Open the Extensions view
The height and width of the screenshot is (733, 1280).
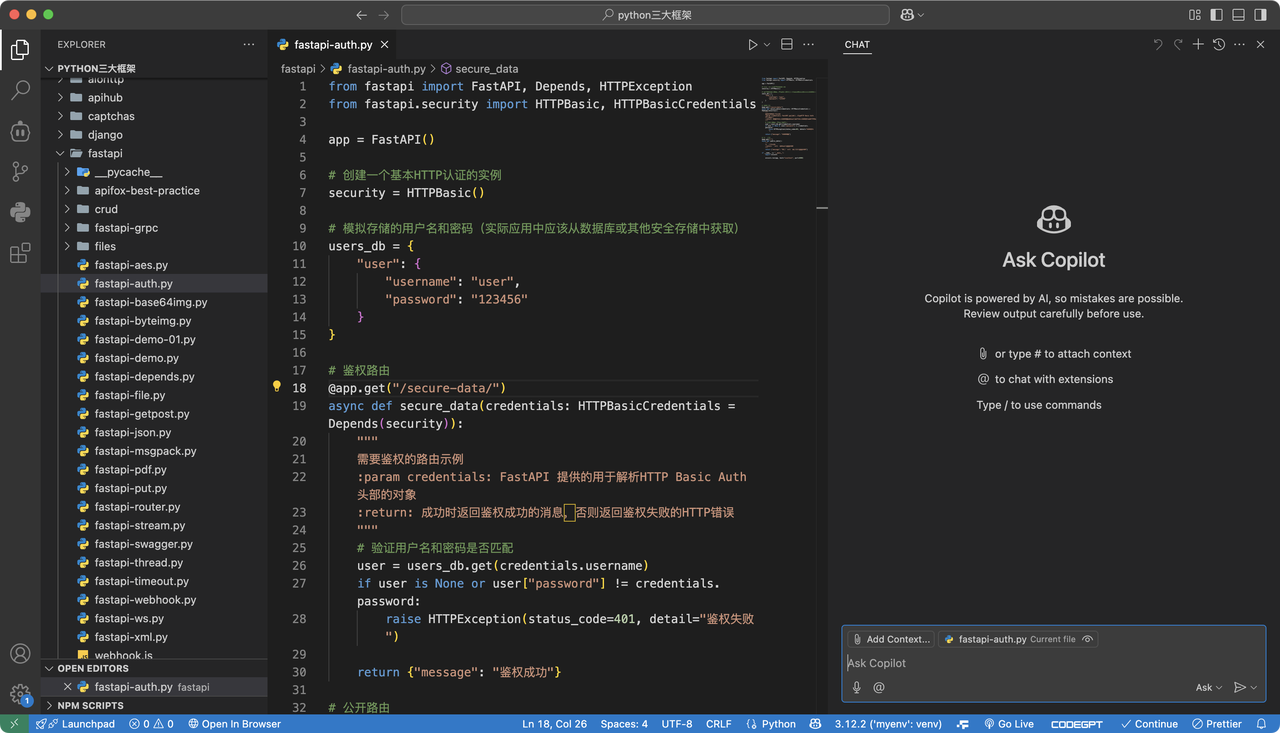point(20,253)
